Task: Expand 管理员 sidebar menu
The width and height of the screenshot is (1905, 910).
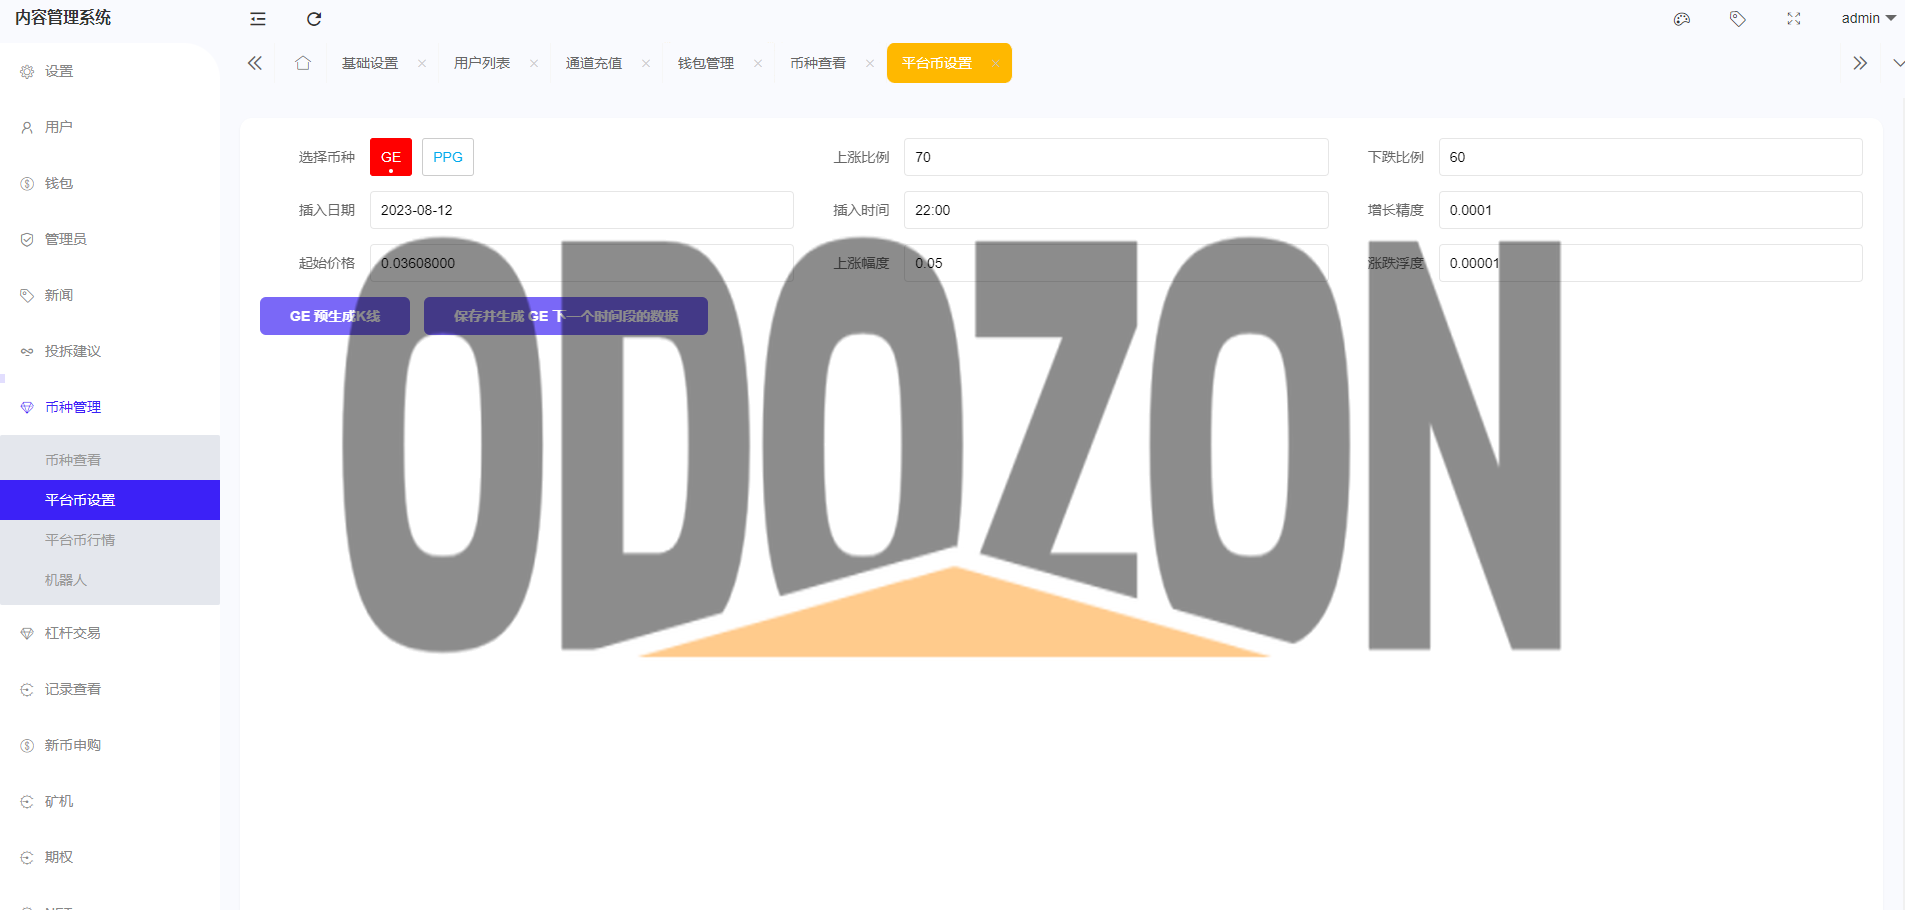Action: [x=110, y=239]
